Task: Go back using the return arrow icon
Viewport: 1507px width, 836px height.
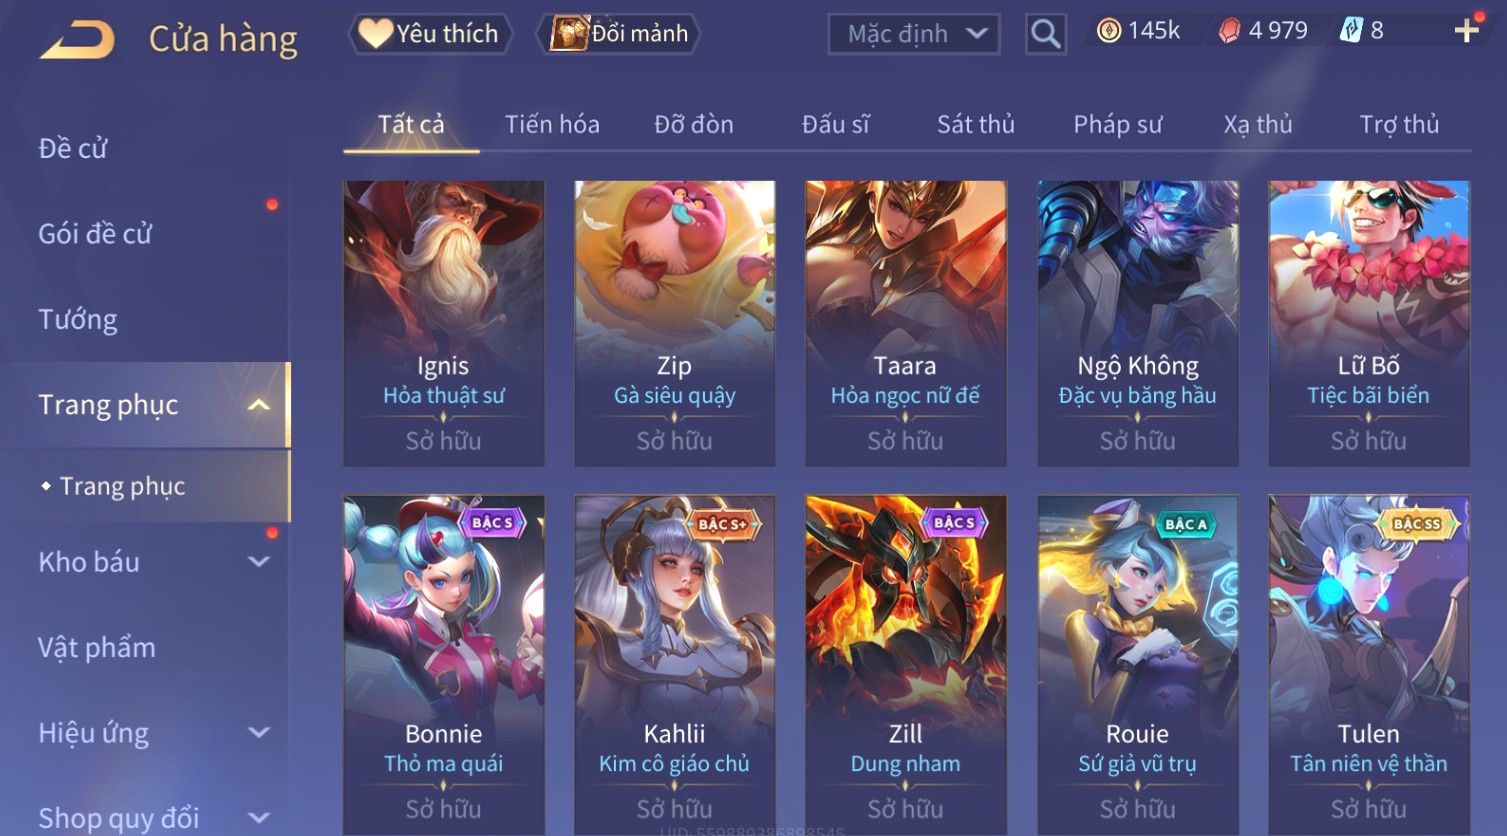Action: [78, 40]
